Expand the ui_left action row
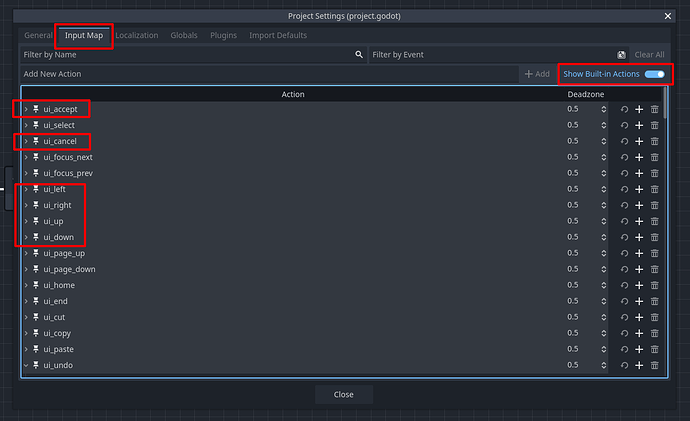 [x=26, y=189]
